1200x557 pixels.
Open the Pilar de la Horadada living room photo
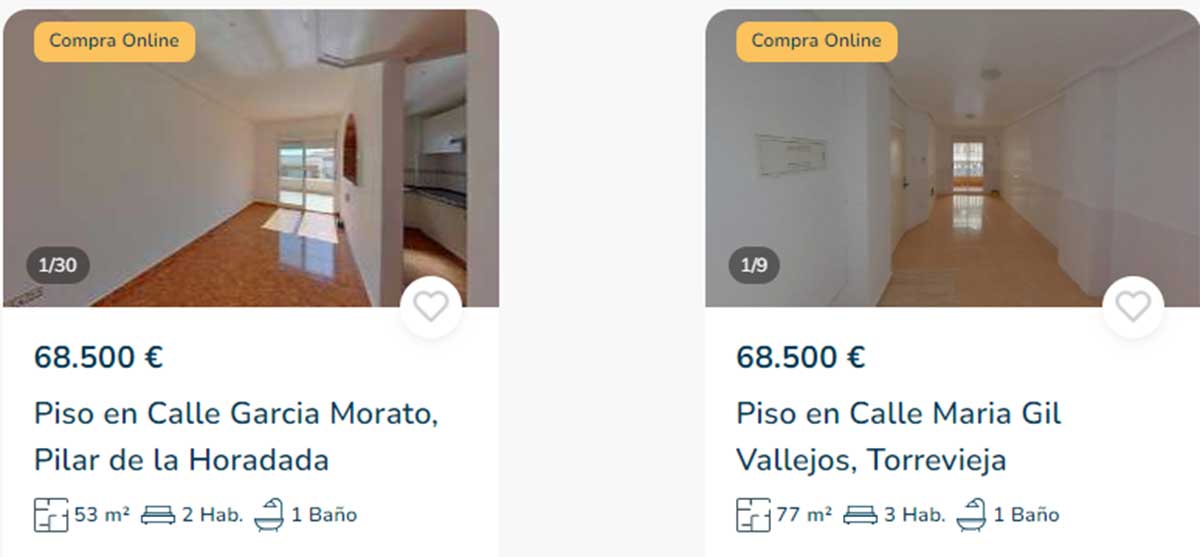tap(251, 158)
